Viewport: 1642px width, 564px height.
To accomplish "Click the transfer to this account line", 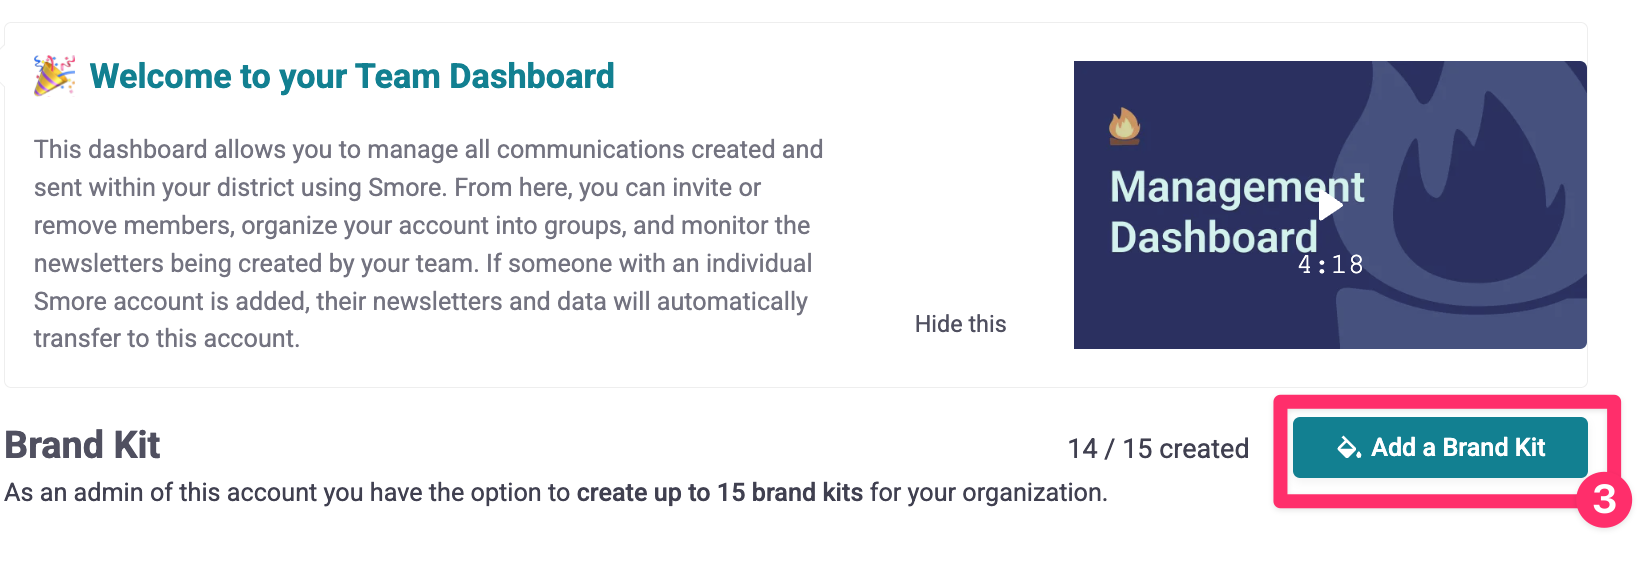I will coord(167,338).
